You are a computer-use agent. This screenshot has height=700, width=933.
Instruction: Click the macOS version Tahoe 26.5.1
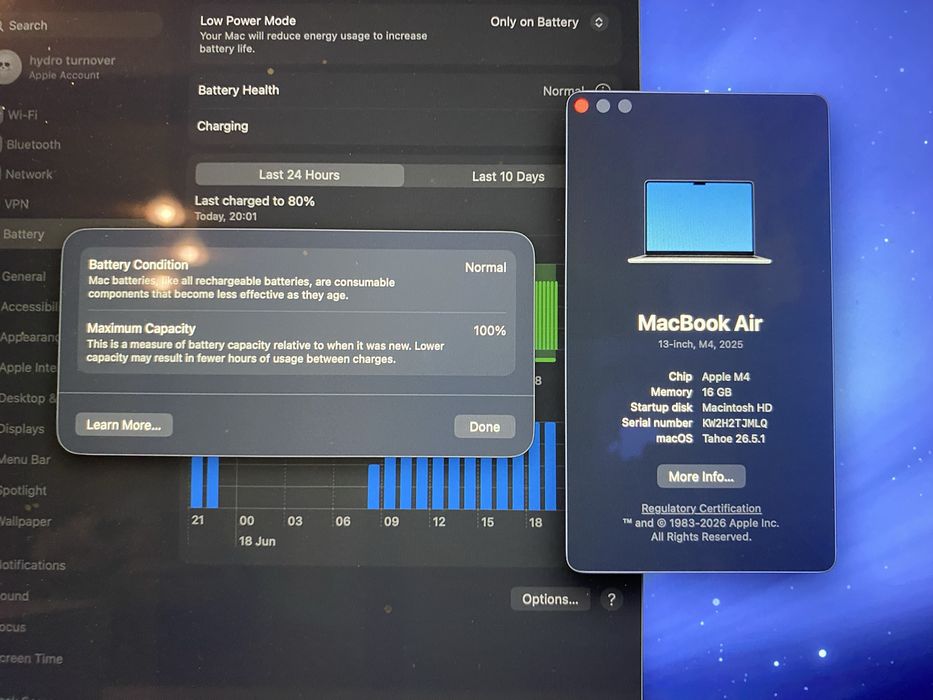tap(734, 439)
